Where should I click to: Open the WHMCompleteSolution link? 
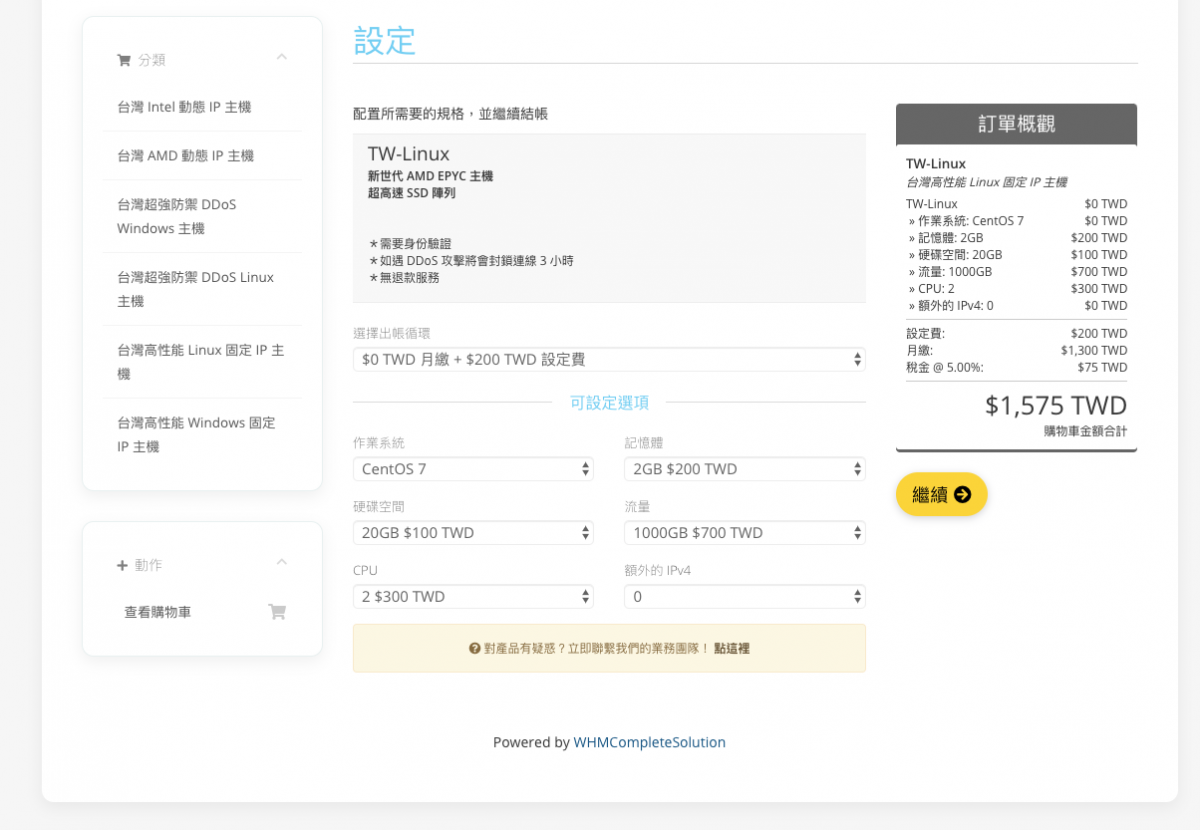coord(649,742)
